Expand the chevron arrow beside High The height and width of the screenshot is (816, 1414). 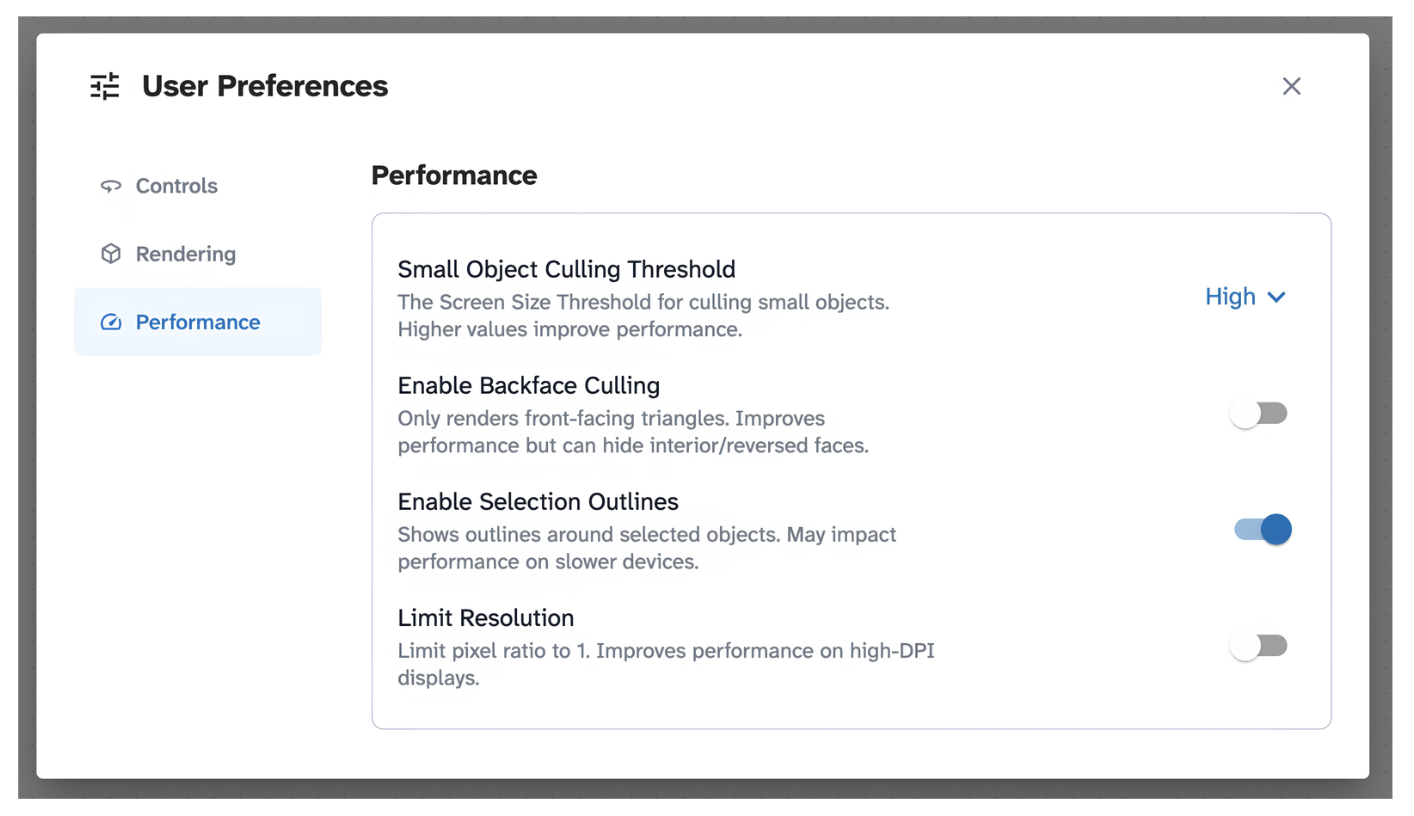[x=1275, y=297]
